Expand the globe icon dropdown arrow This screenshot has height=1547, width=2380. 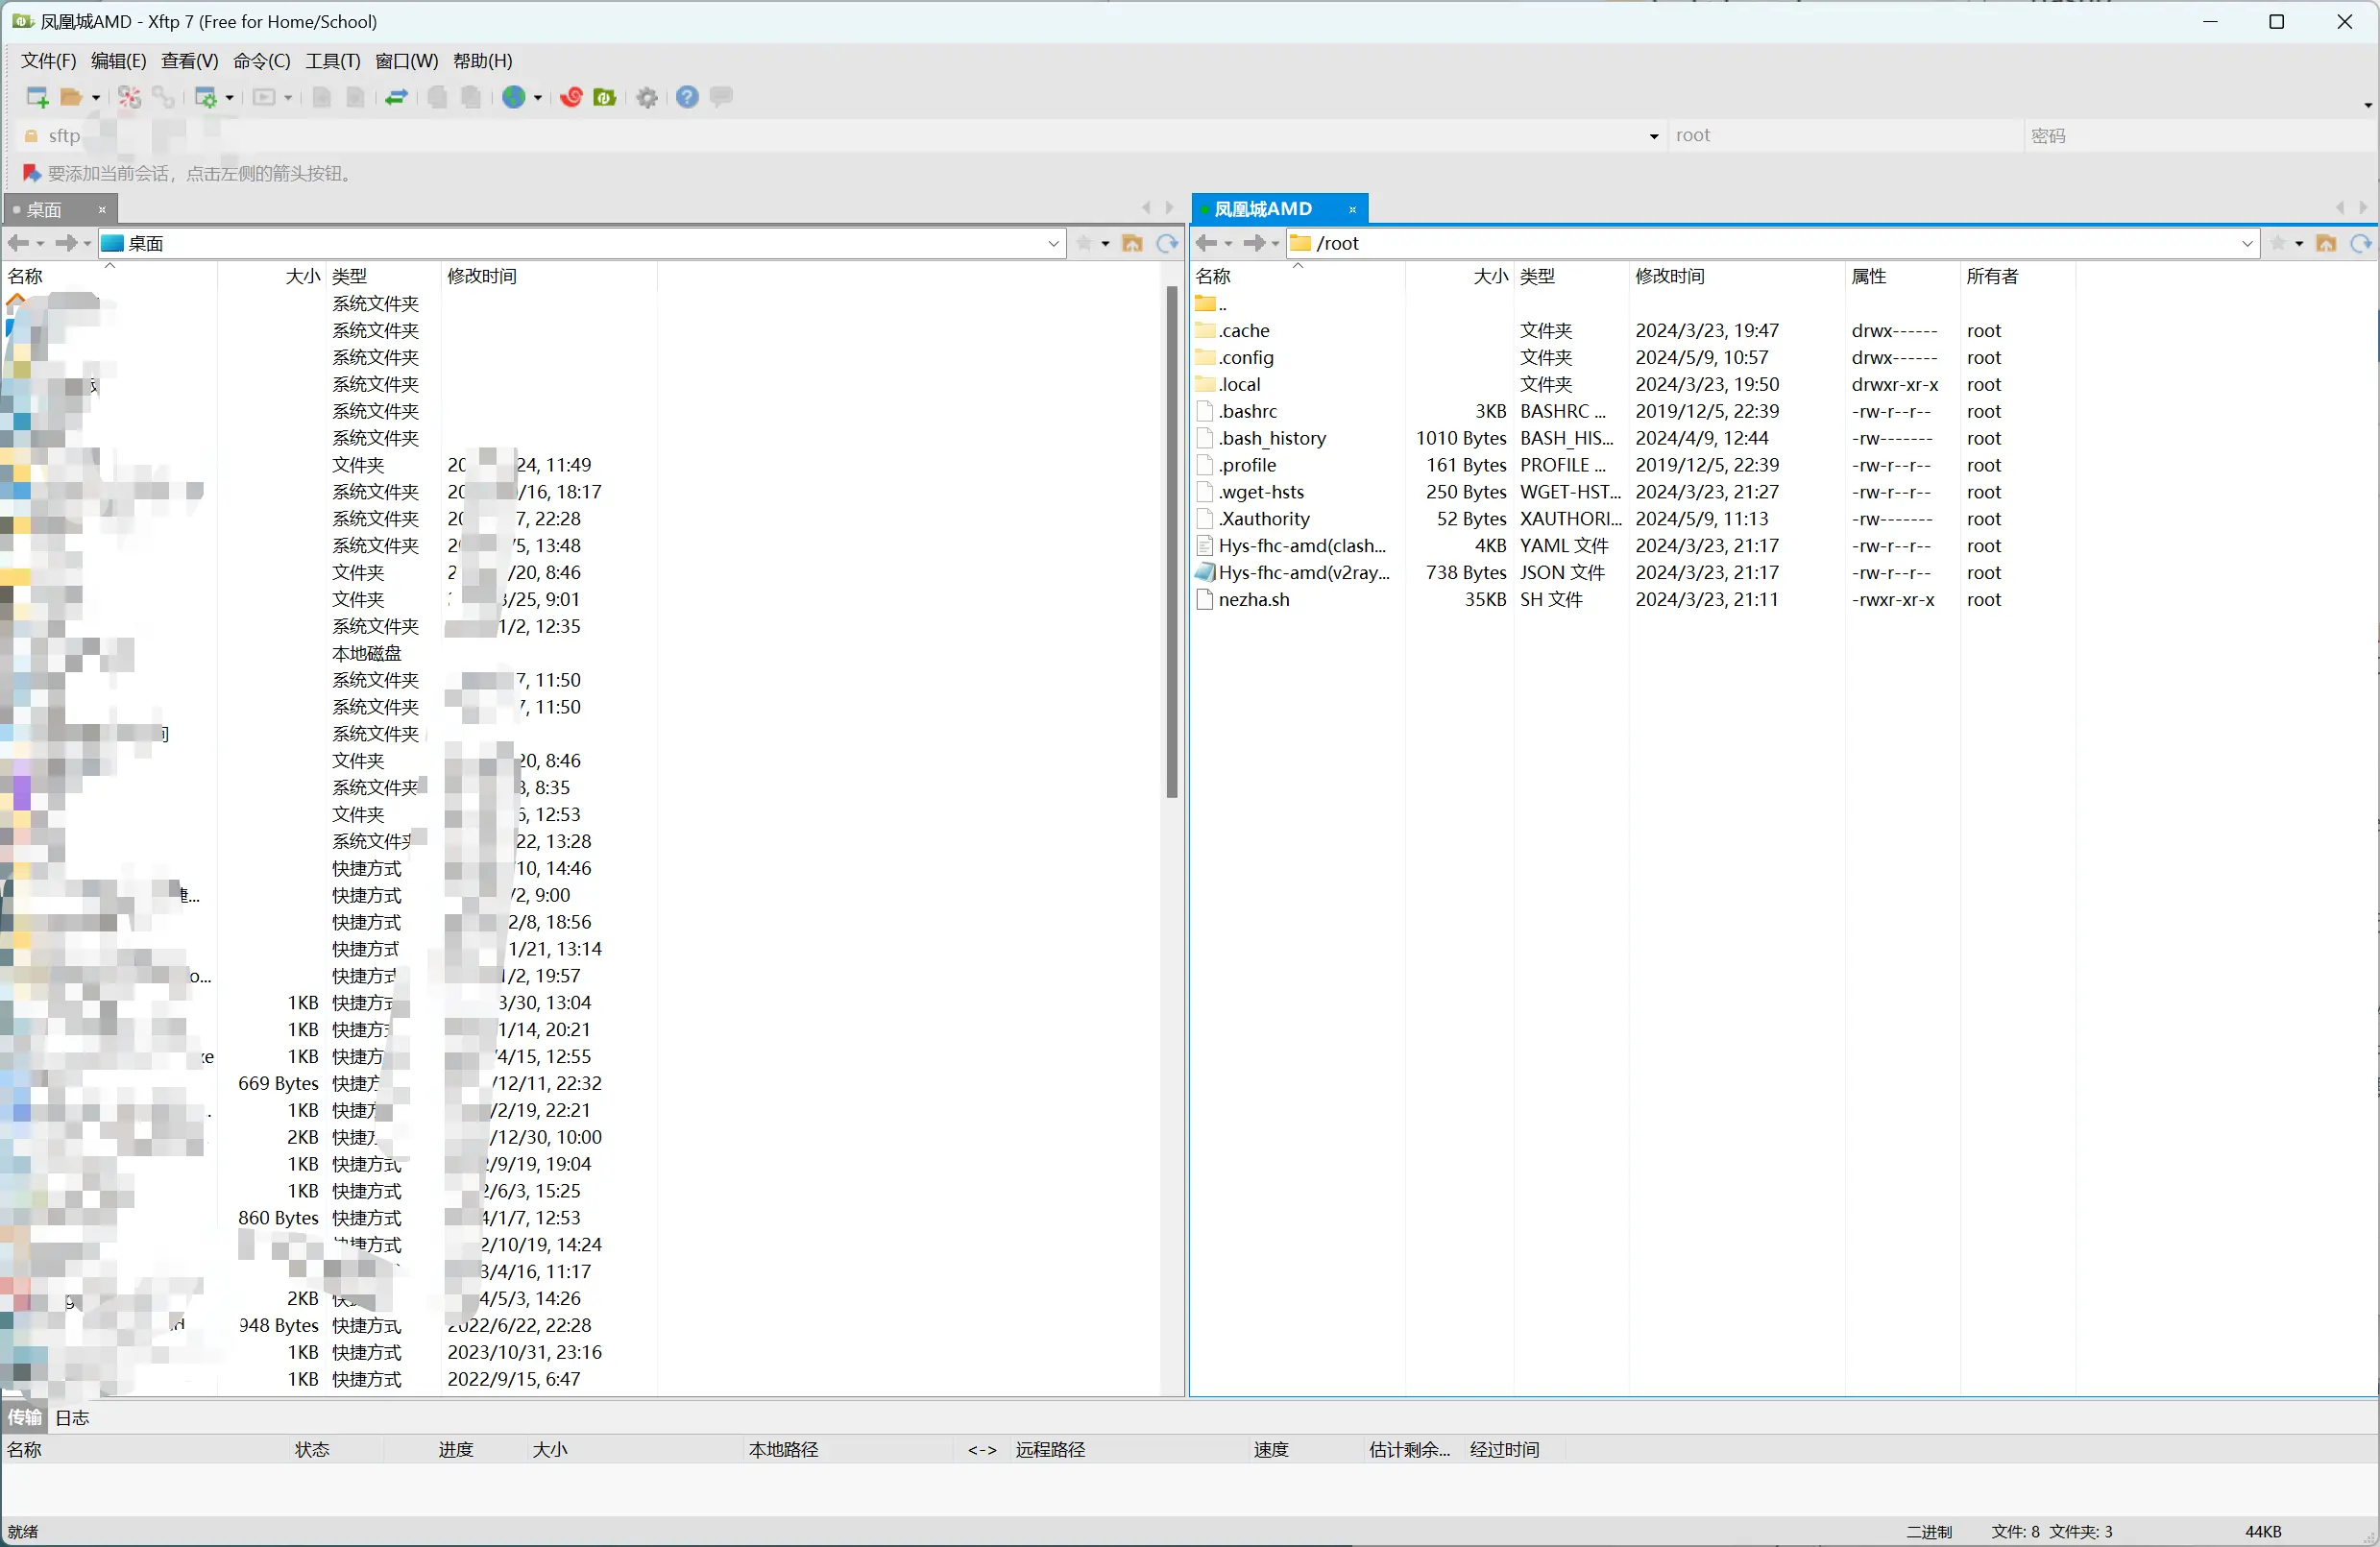[538, 98]
